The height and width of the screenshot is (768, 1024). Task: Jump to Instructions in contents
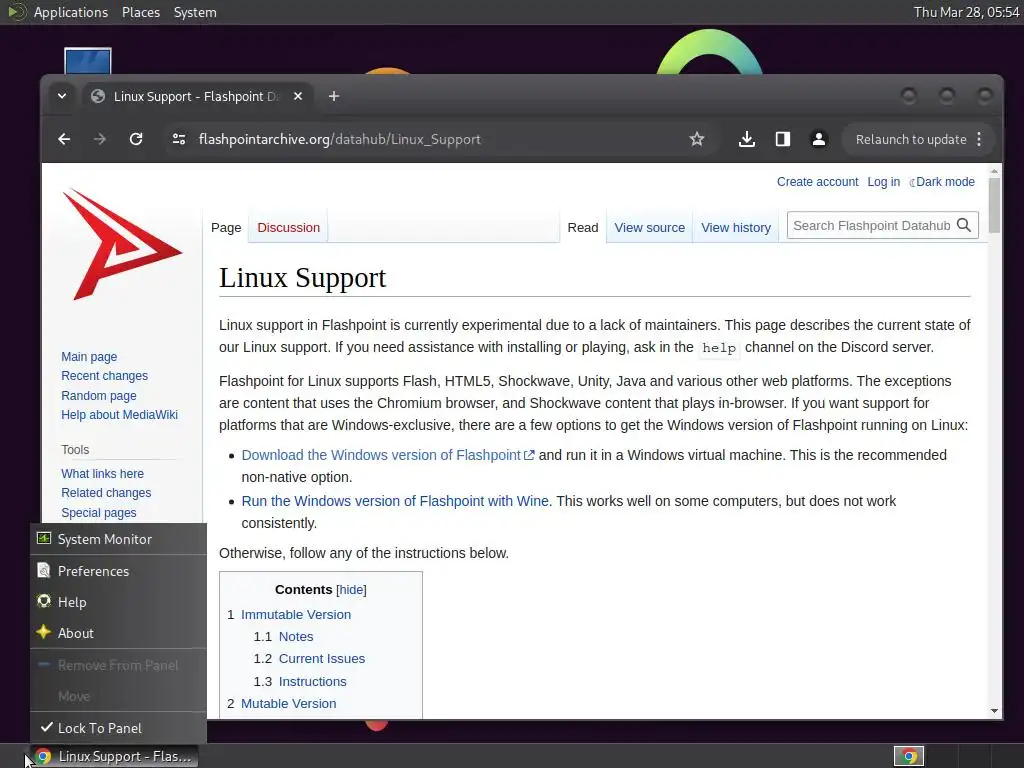pos(313,682)
